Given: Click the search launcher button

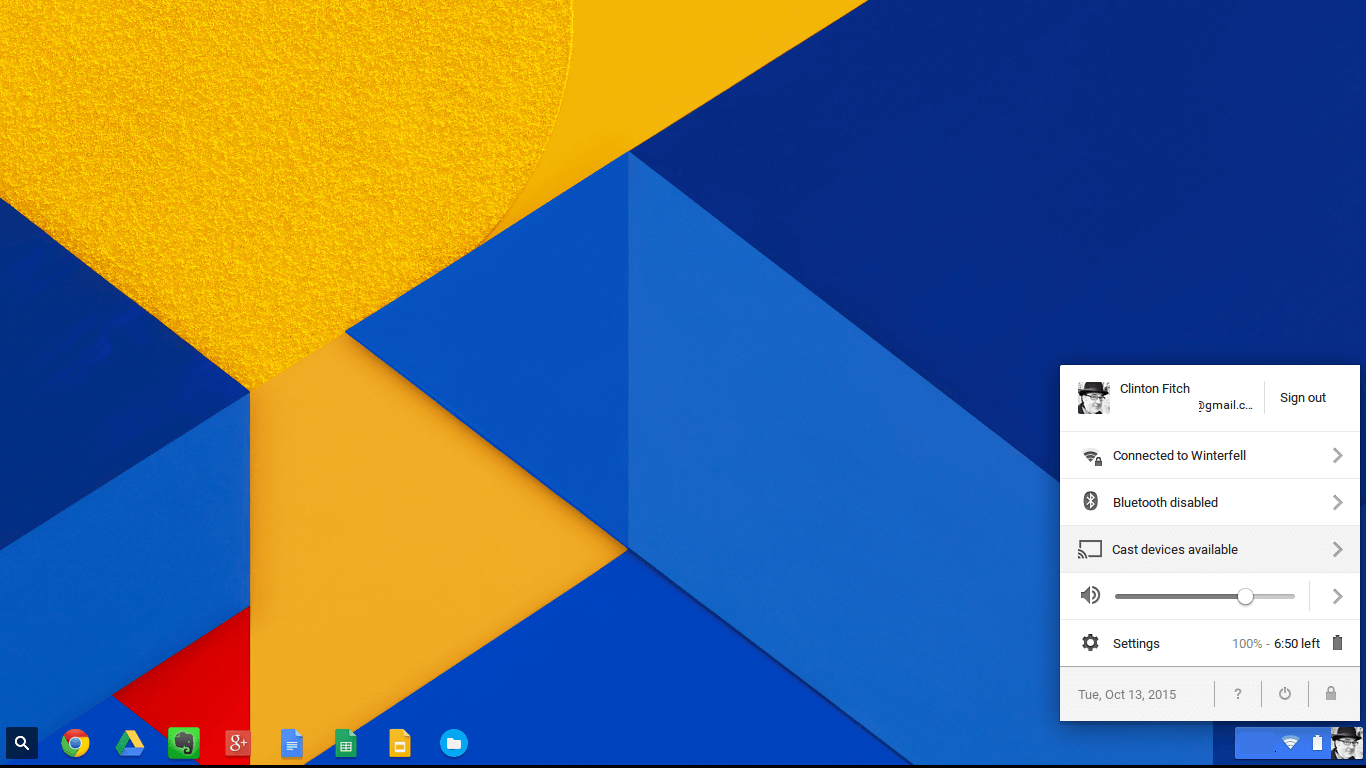Looking at the screenshot, I should tap(22, 743).
